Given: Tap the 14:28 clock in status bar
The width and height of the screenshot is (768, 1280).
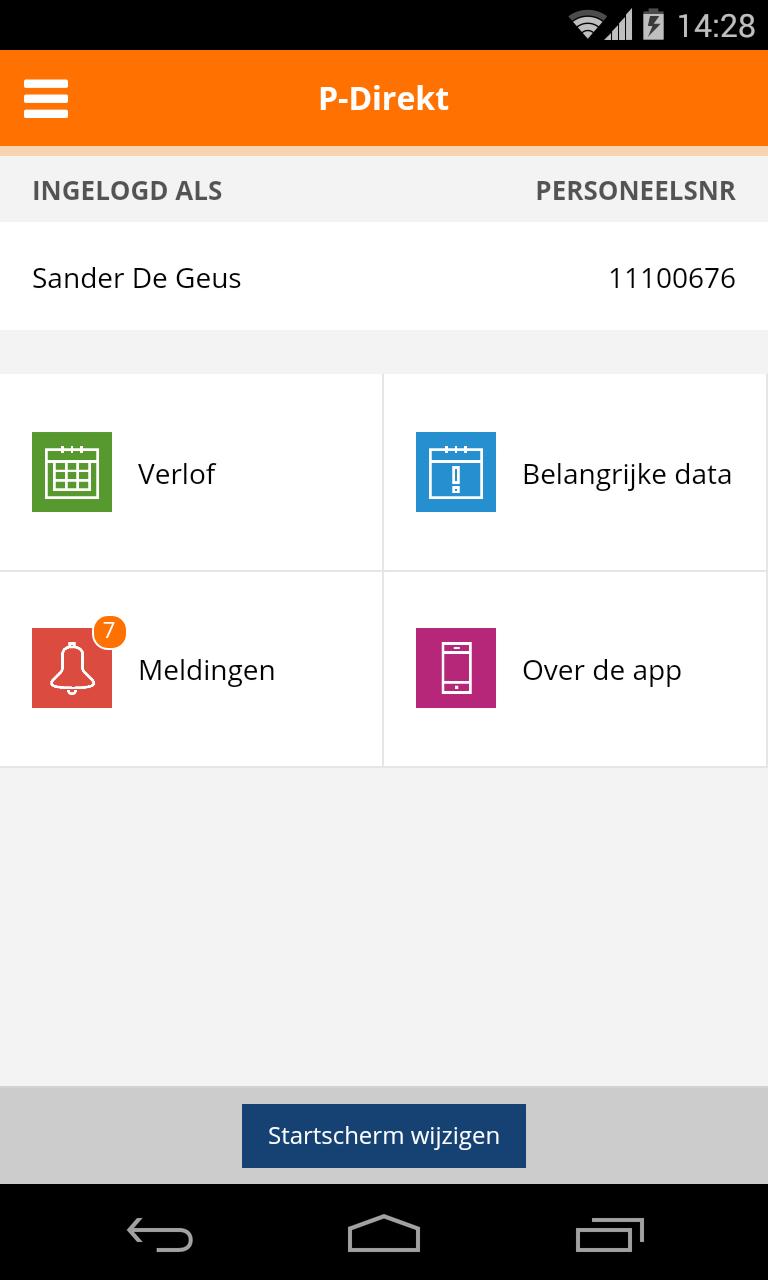Looking at the screenshot, I should [716, 25].
